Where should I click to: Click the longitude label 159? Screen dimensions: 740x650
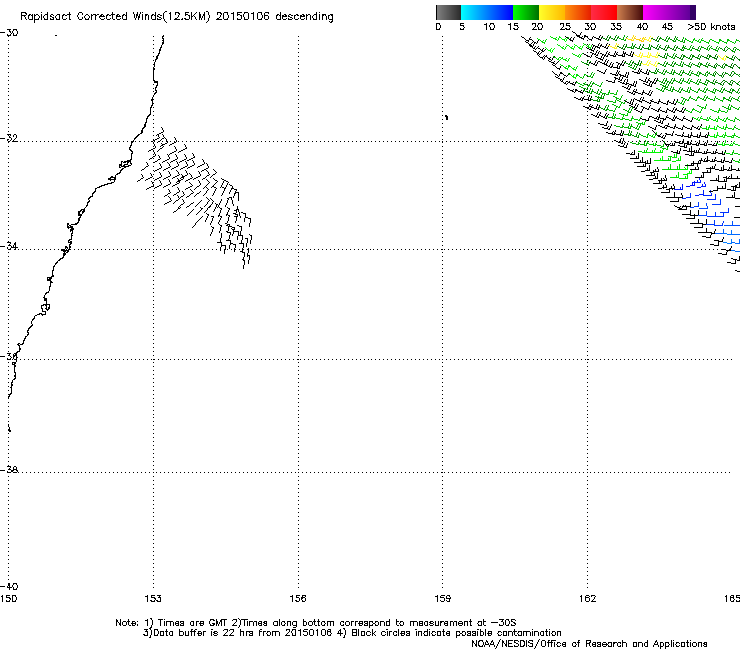[x=443, y=599]
